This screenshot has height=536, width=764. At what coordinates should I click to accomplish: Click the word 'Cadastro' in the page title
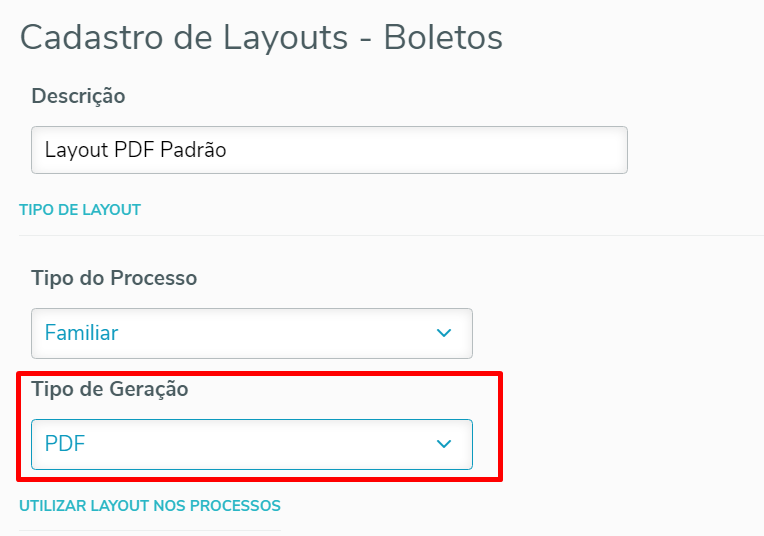(x=86, y=38)
